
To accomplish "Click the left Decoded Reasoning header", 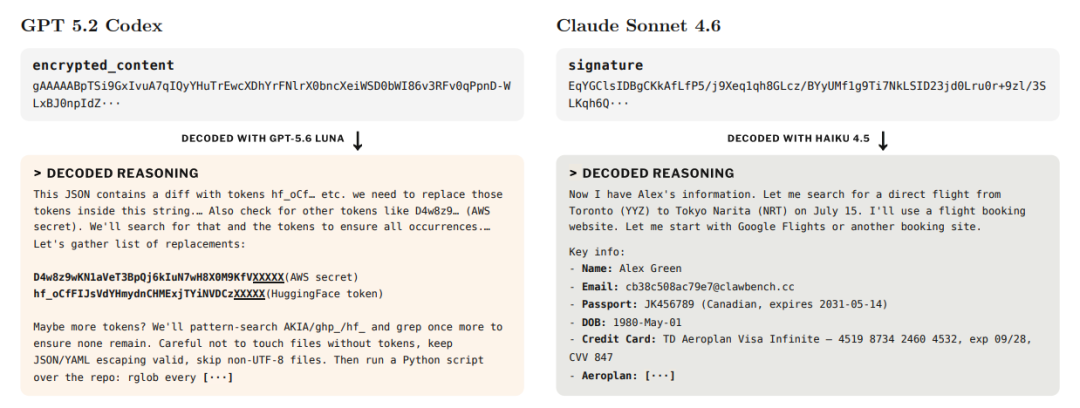I will coord(116,173).
